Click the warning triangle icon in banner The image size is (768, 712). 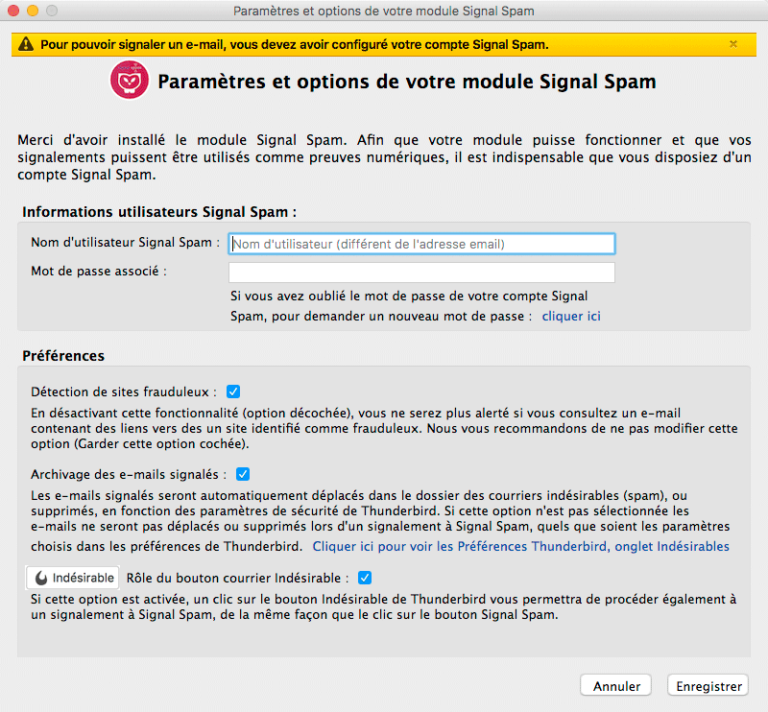point(25,45)
